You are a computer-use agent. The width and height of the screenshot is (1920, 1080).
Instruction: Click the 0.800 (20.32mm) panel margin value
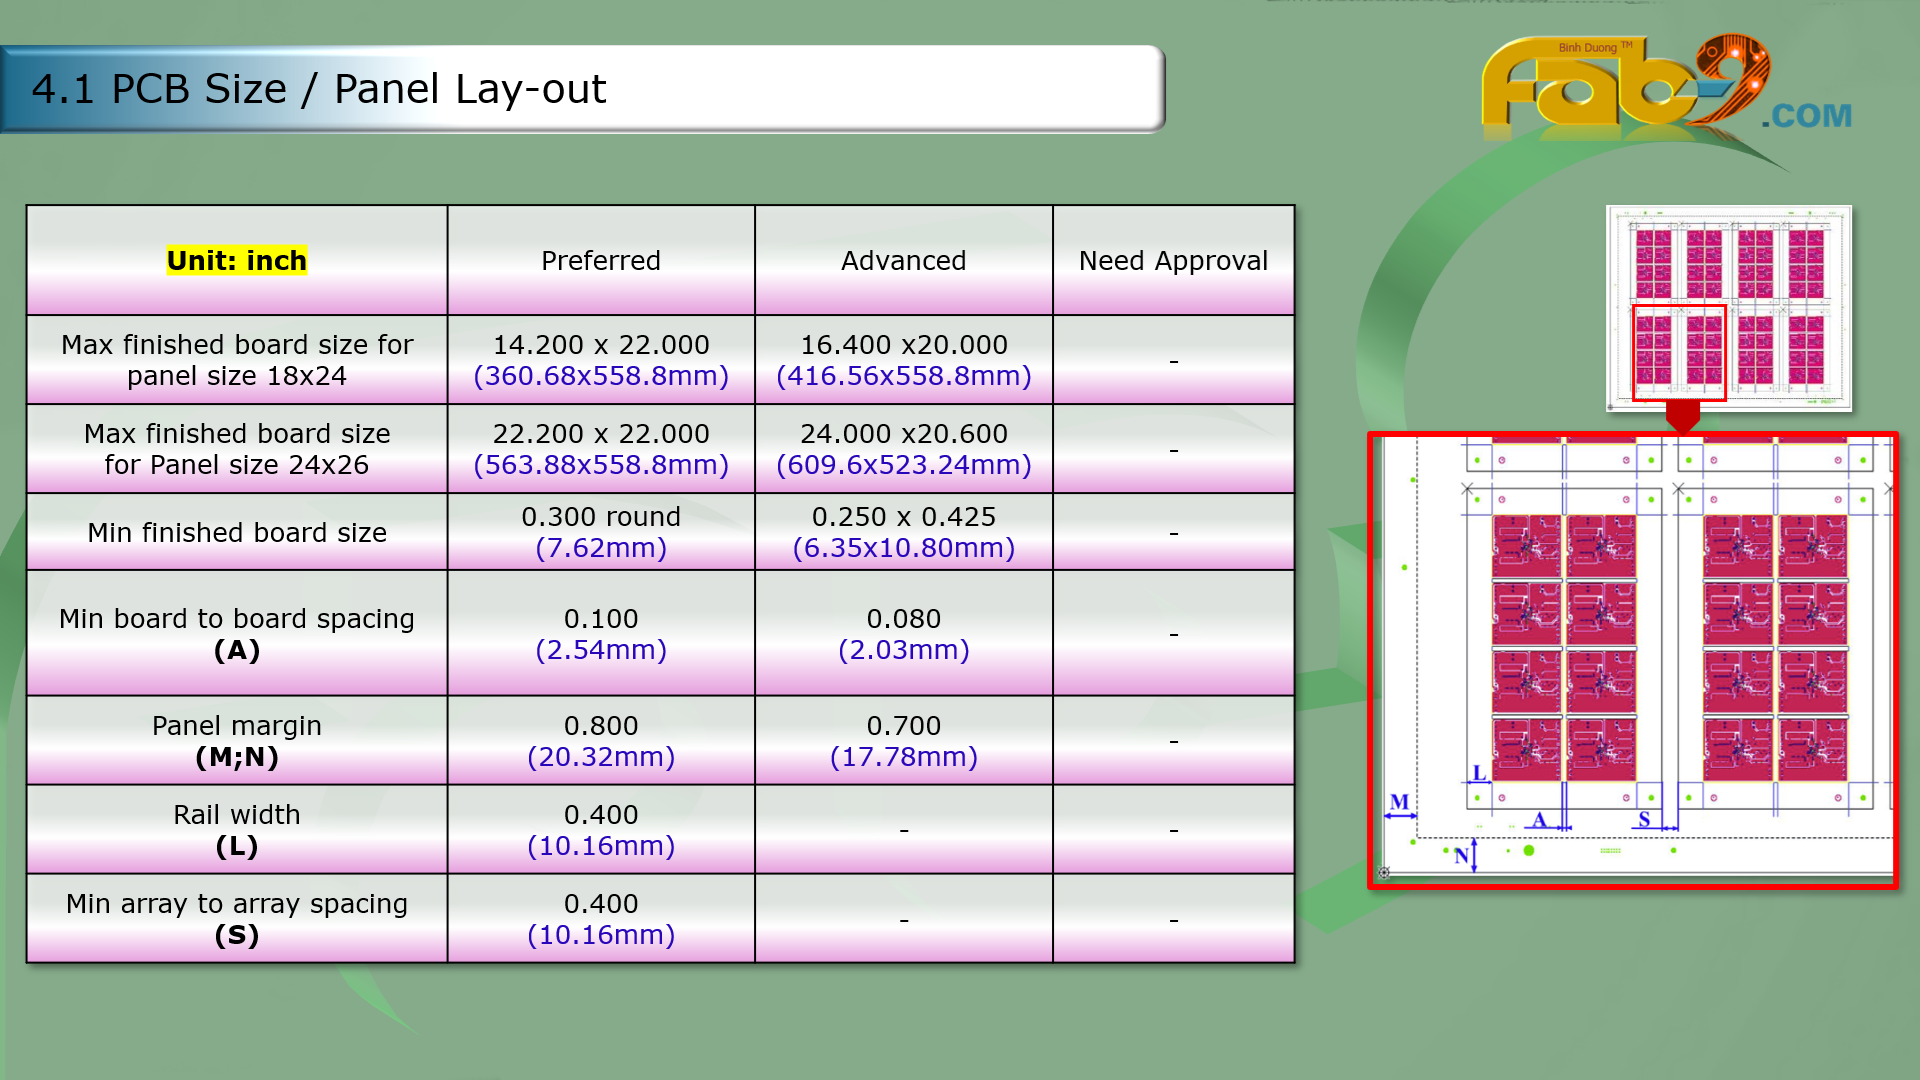point(600,741)
